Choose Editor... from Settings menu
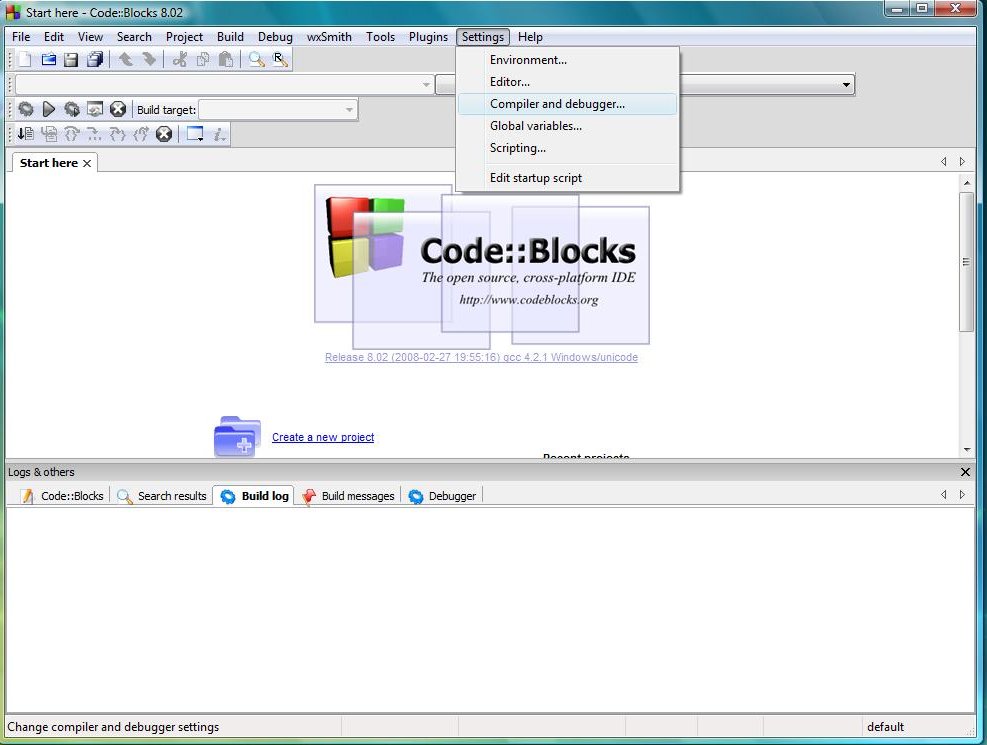Screen dimensions: 987x745 tap(567, 82)
